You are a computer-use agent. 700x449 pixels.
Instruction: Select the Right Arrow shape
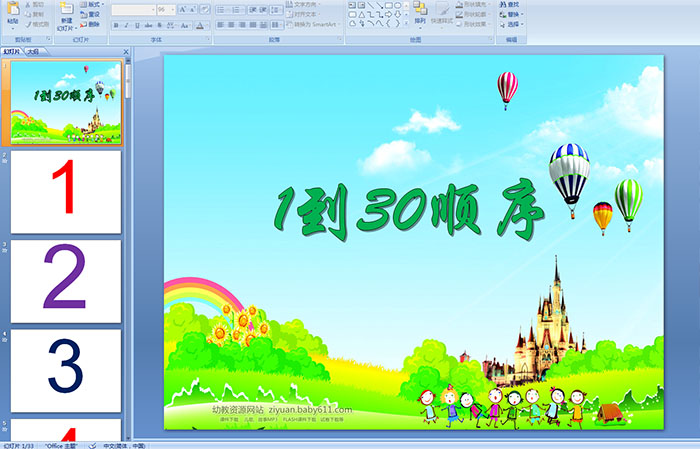(388, 14)
